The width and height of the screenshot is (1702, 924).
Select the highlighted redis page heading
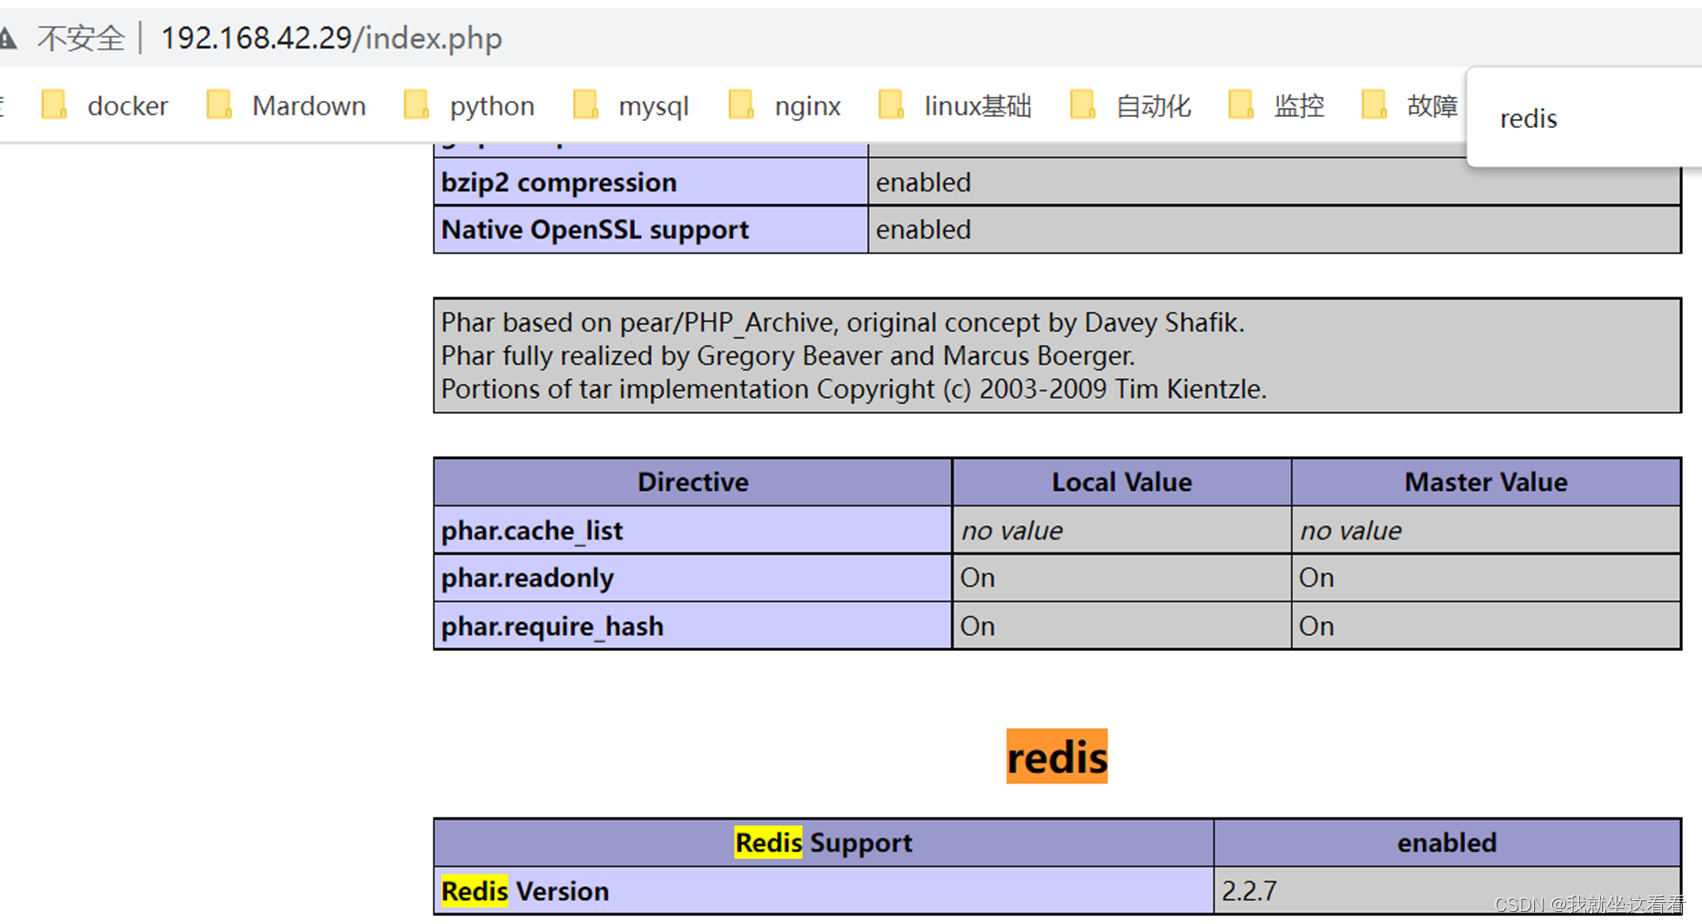(x=1056, y=757)
